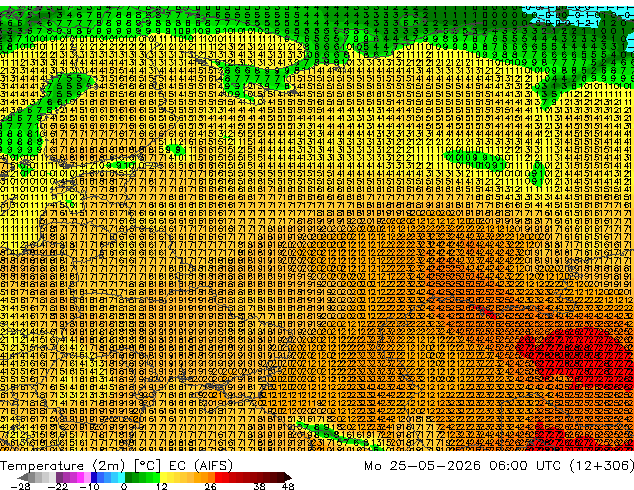Image resolution: width=634 pixels, height=490 pixels.
Task: Click the 06:00 UTC time label
Action: coord(526,466)
